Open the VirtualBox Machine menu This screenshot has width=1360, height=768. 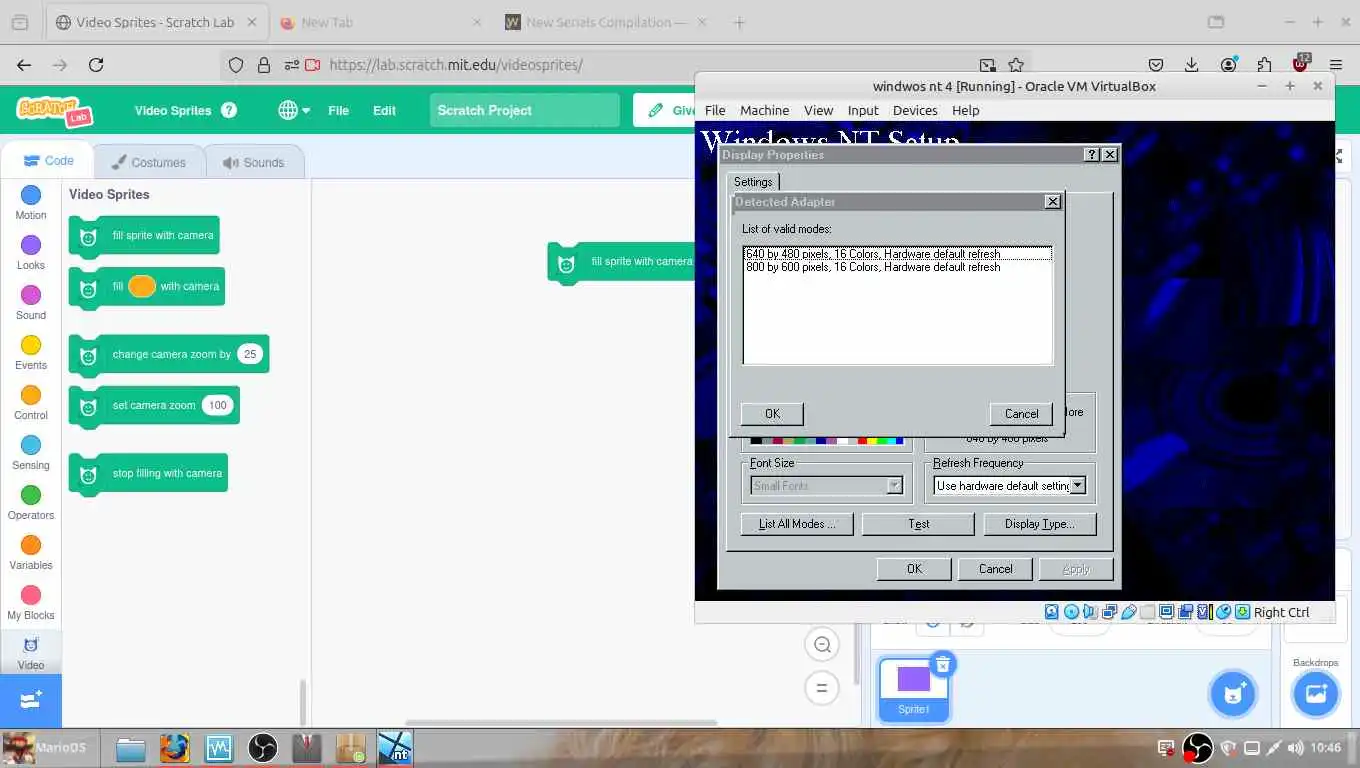pyautogui.click(x=764, y=110)
